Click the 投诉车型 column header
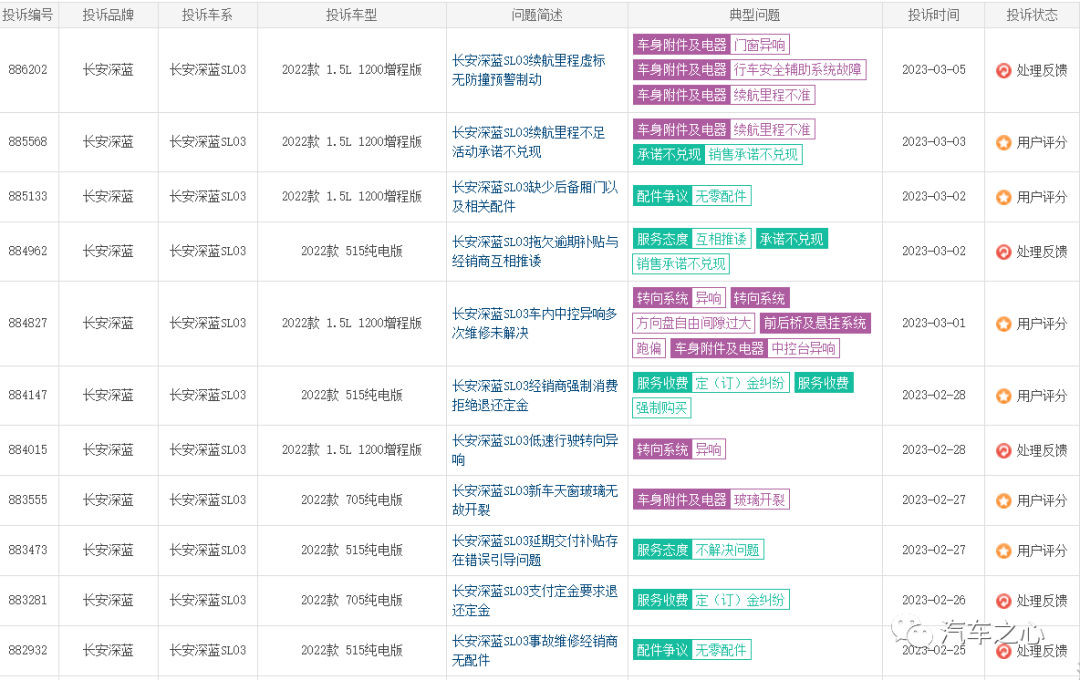Viewport: 1080px width, 680px height. (x=352, y=15)
